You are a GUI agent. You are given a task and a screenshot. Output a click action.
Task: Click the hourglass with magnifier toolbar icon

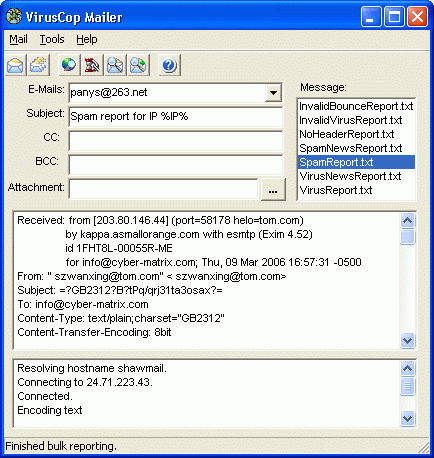tap(92, 65)
